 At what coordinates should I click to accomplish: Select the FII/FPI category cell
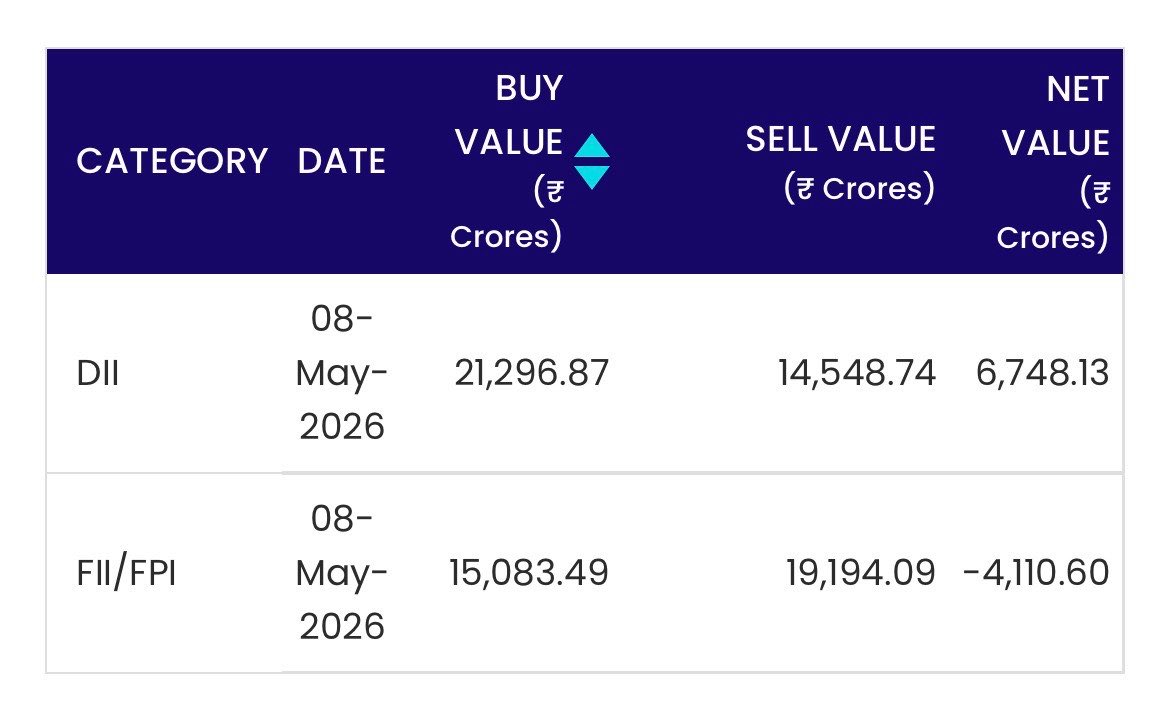click(x=126, y=573)
